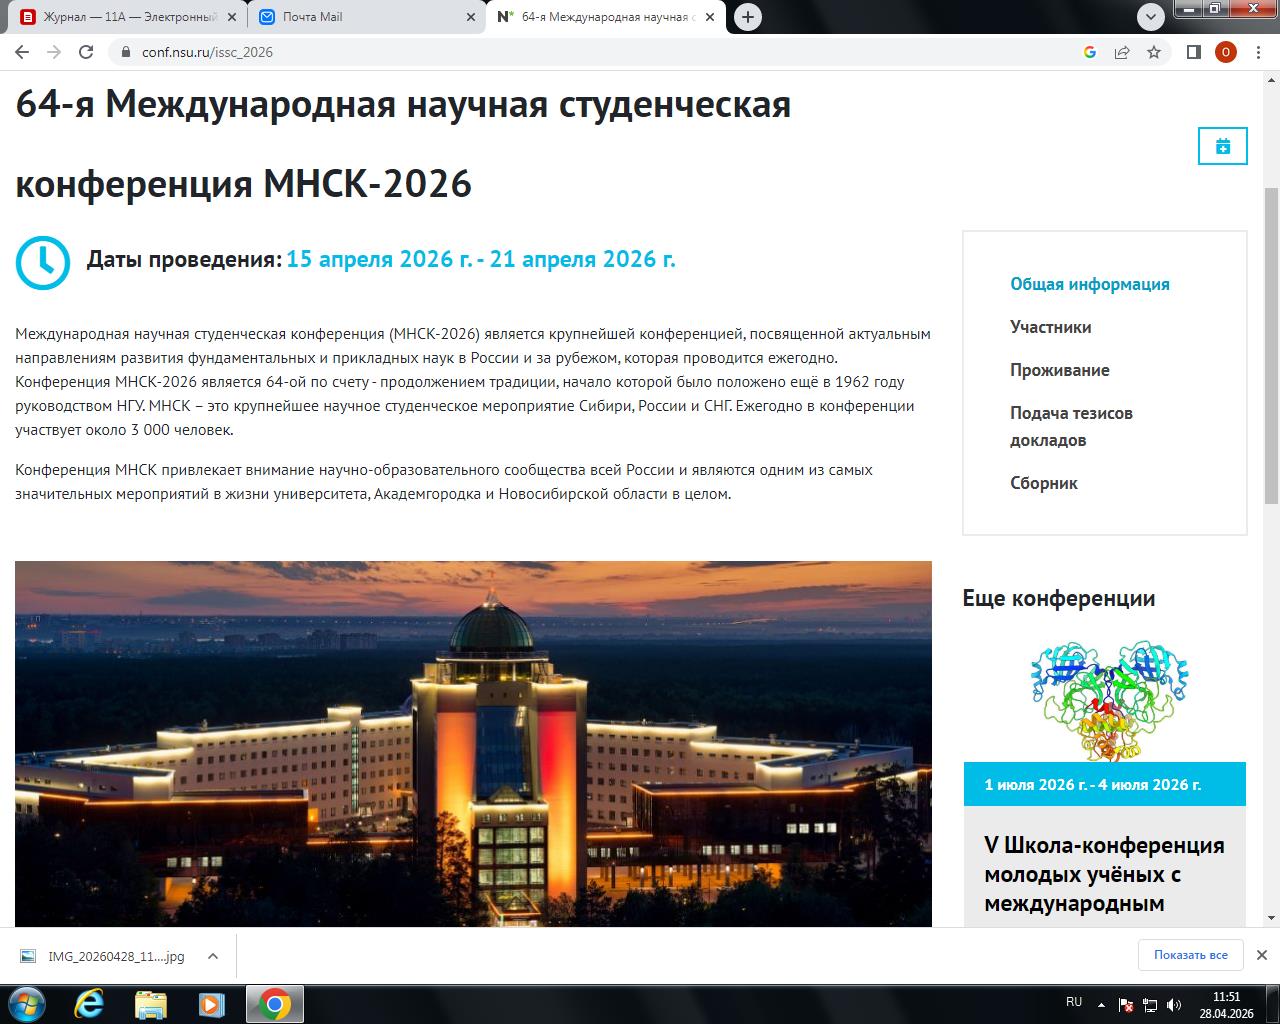This screenshot has height=1024, width=1280.
Task: Toggle the browser side panel icon
Action: [1193, 52]
